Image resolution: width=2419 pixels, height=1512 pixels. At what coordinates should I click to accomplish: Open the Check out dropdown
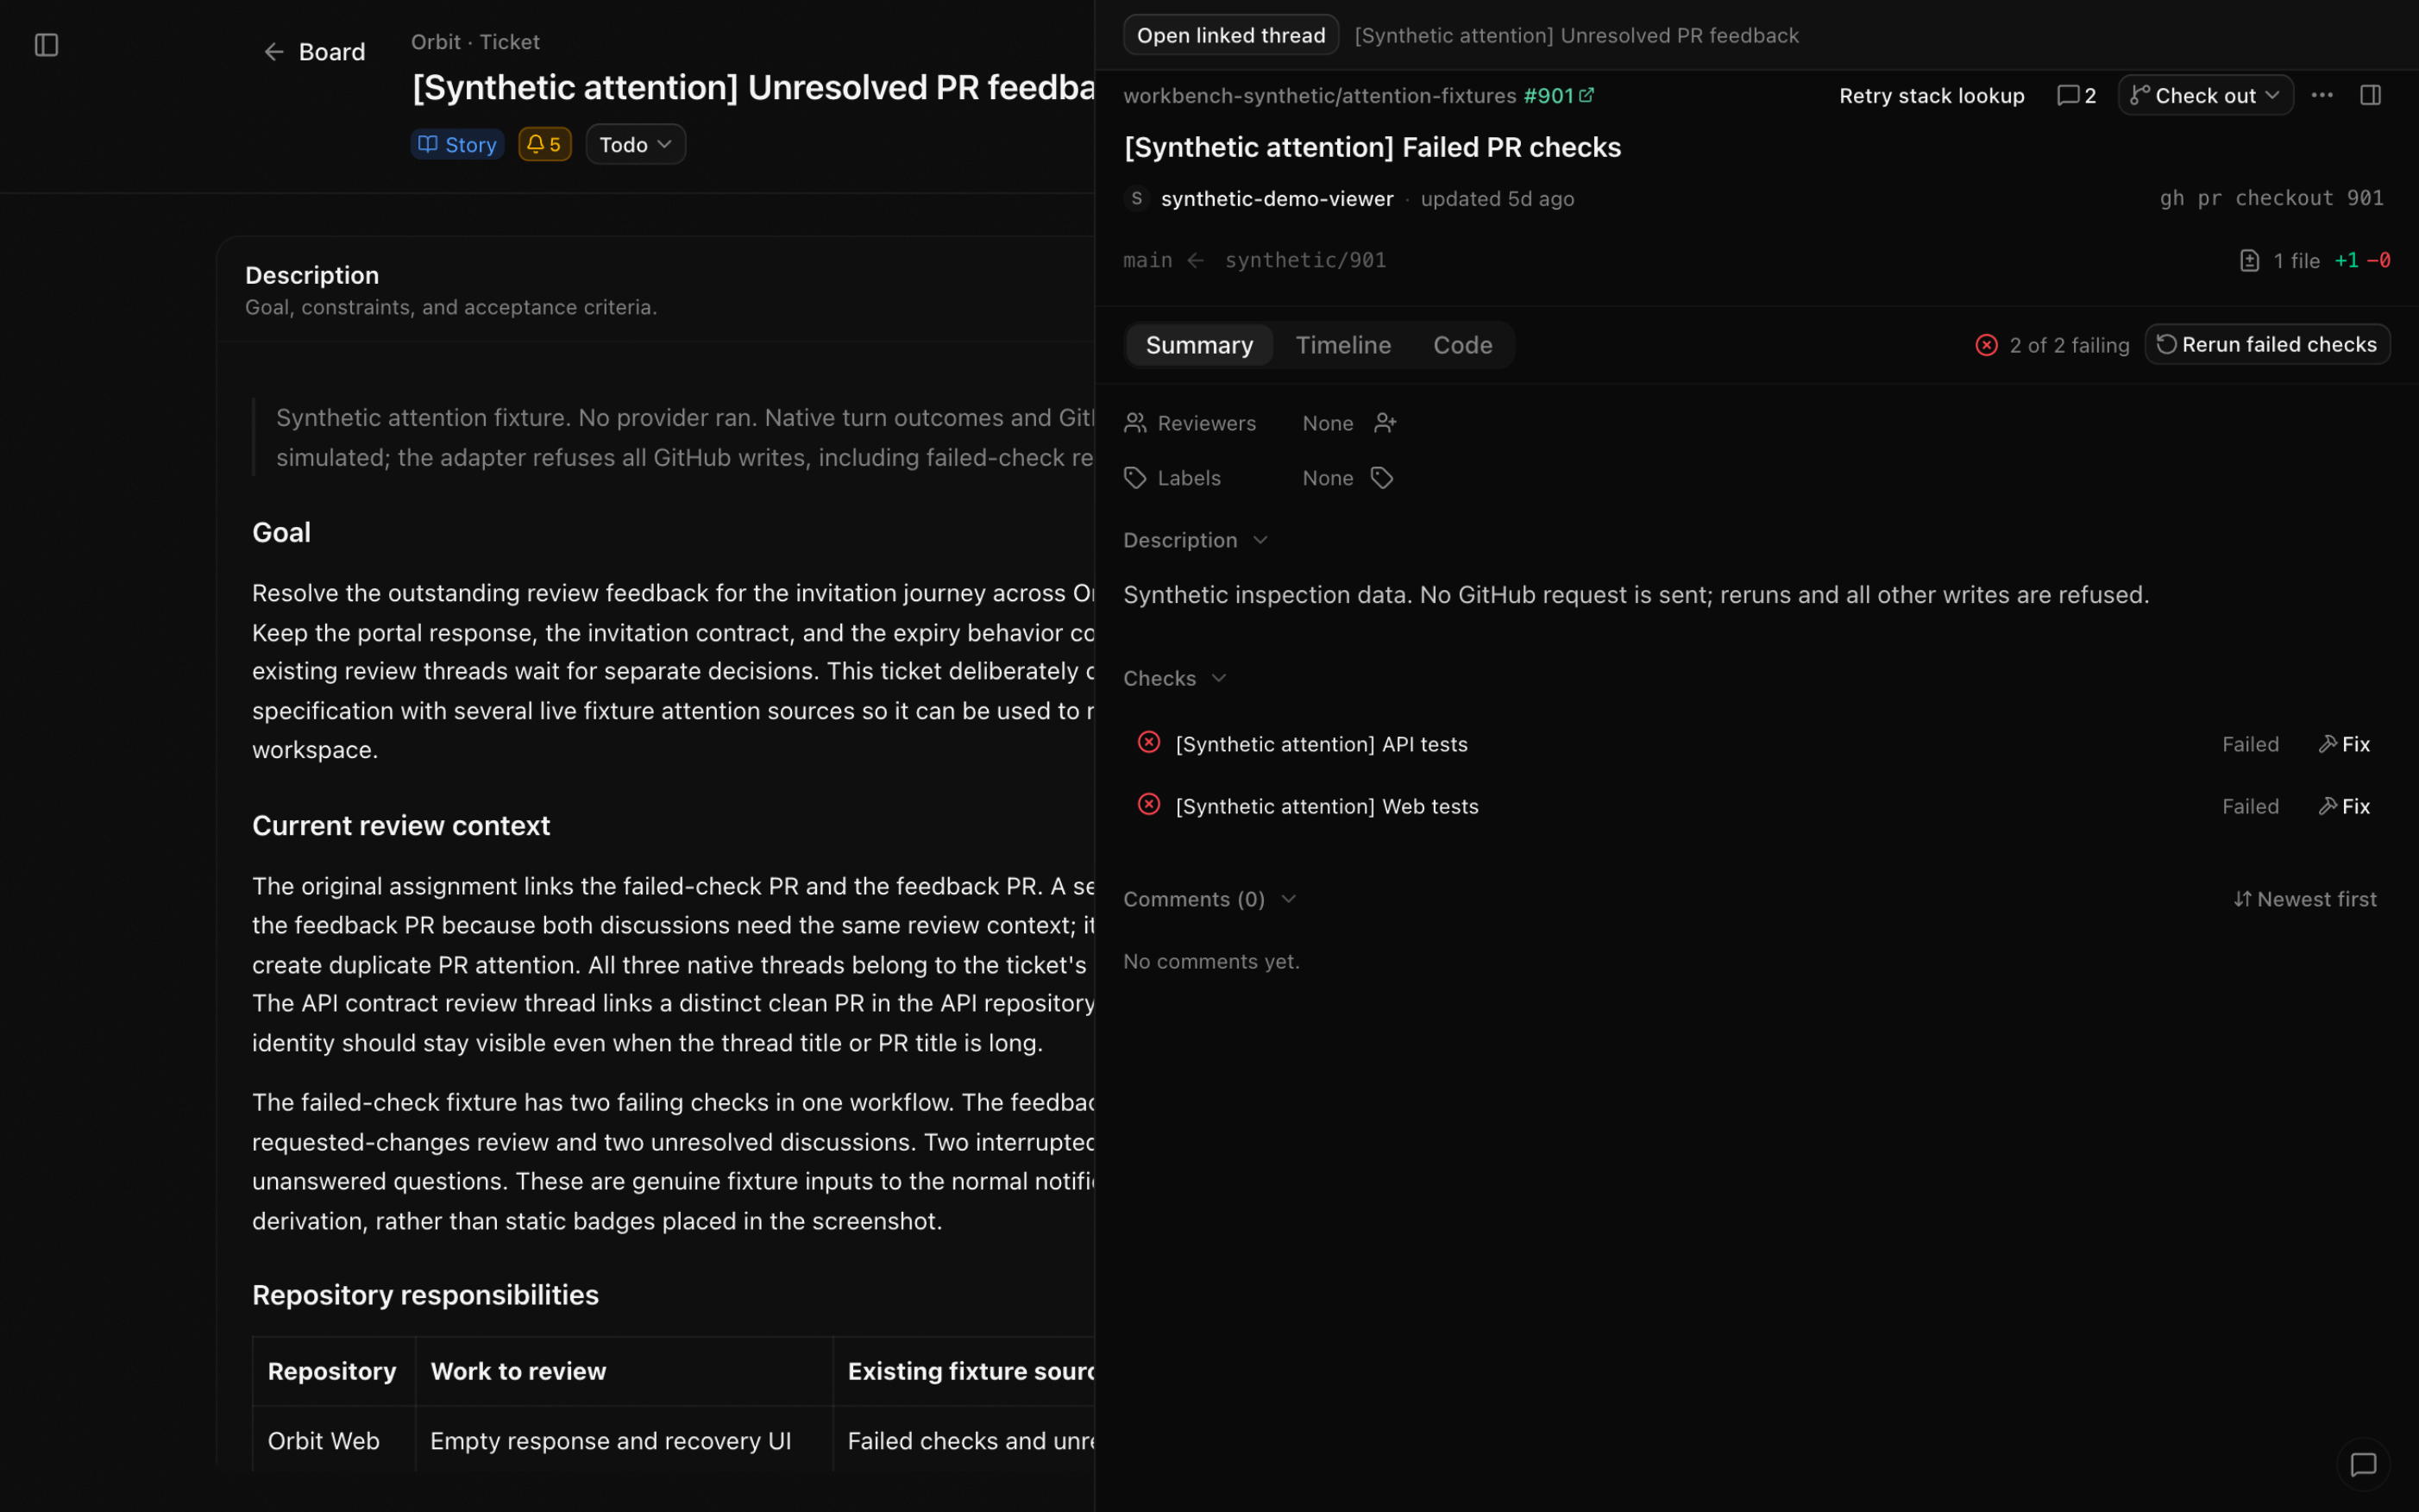pos(2204,96)
